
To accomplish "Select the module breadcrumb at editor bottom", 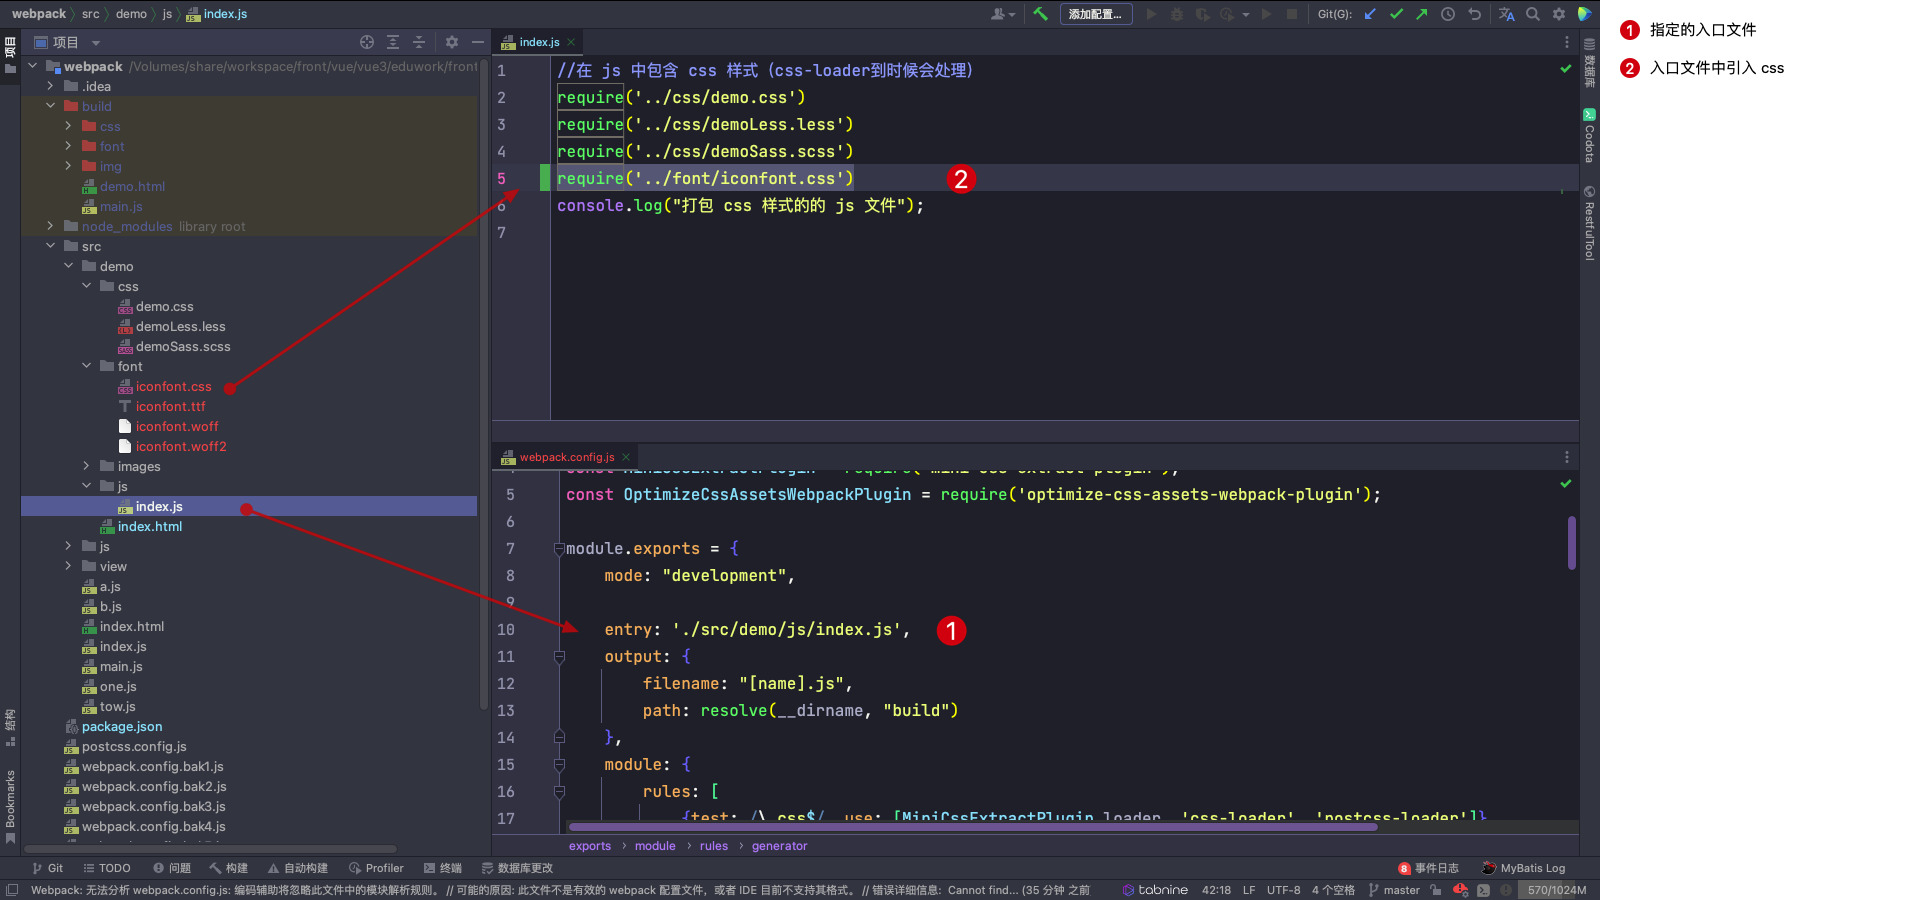I will [x=655, y=845].
